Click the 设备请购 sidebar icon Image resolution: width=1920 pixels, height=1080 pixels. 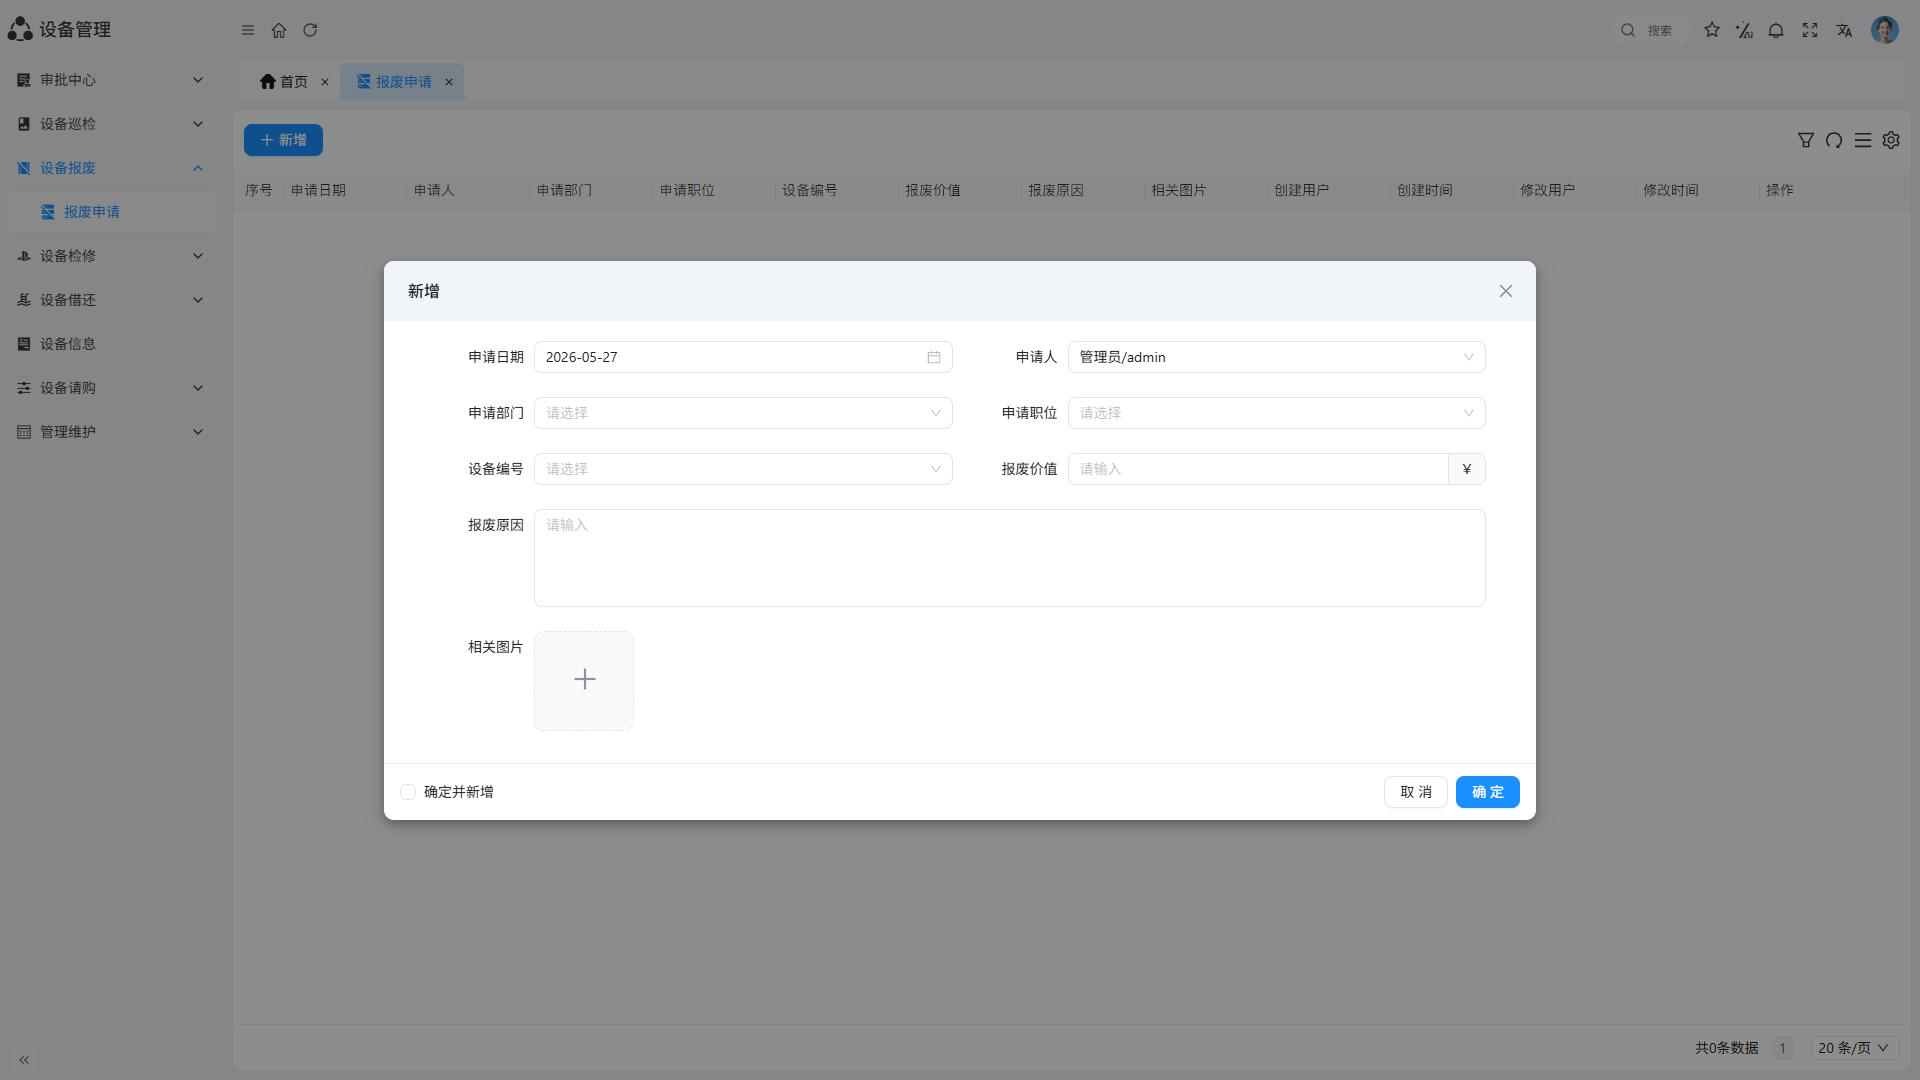[x=24, y=388]
